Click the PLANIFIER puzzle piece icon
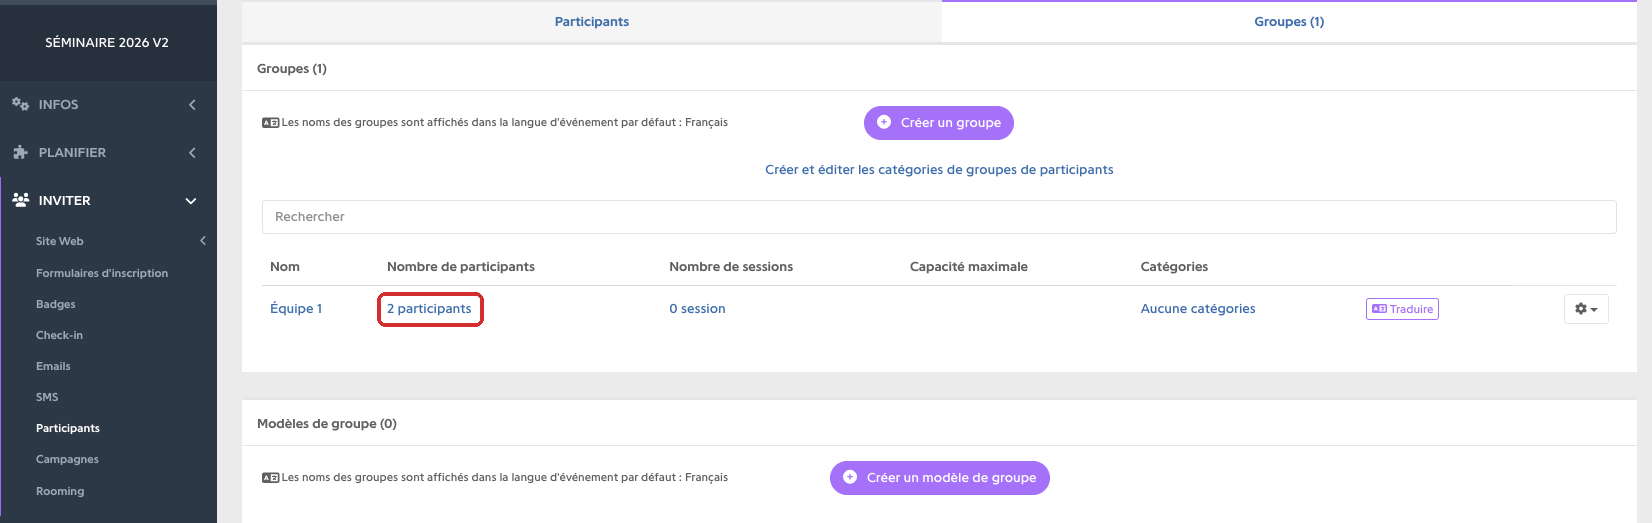 click(x=20, y=152)
